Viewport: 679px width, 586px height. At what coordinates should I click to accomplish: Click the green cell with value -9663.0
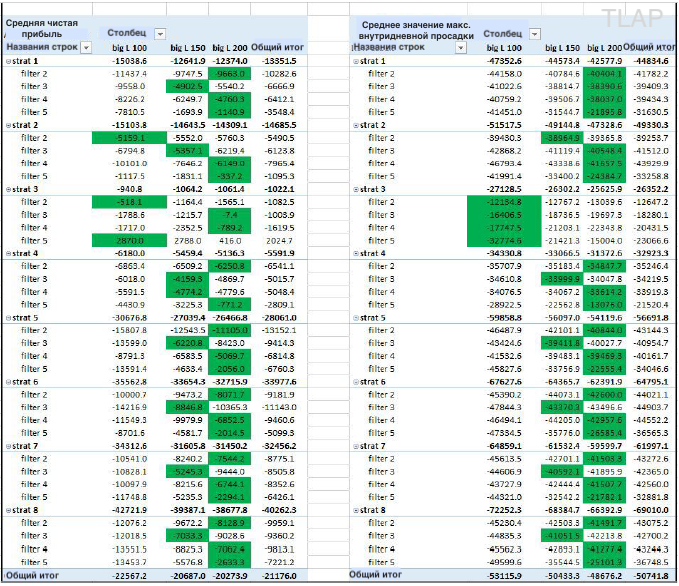(230, 74)
